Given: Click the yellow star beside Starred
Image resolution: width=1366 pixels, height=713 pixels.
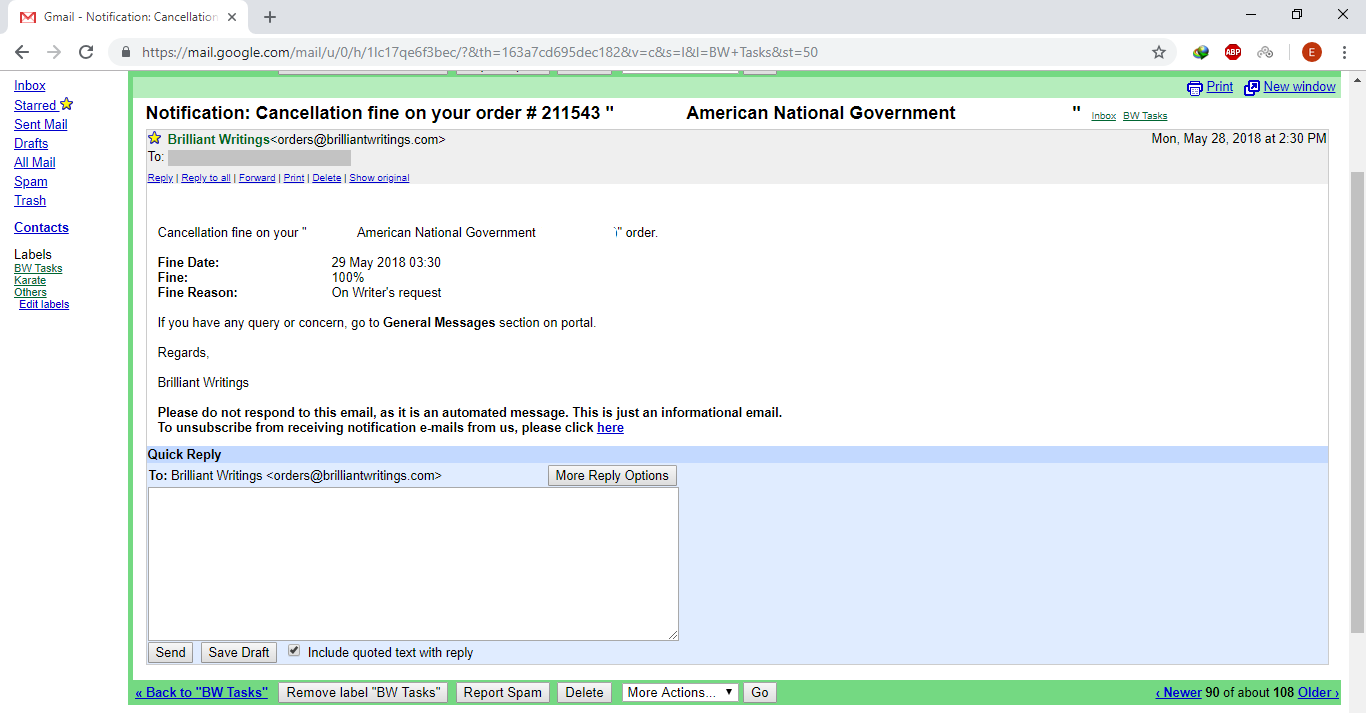Looking at the screenshot, I should tap(67, 104).
